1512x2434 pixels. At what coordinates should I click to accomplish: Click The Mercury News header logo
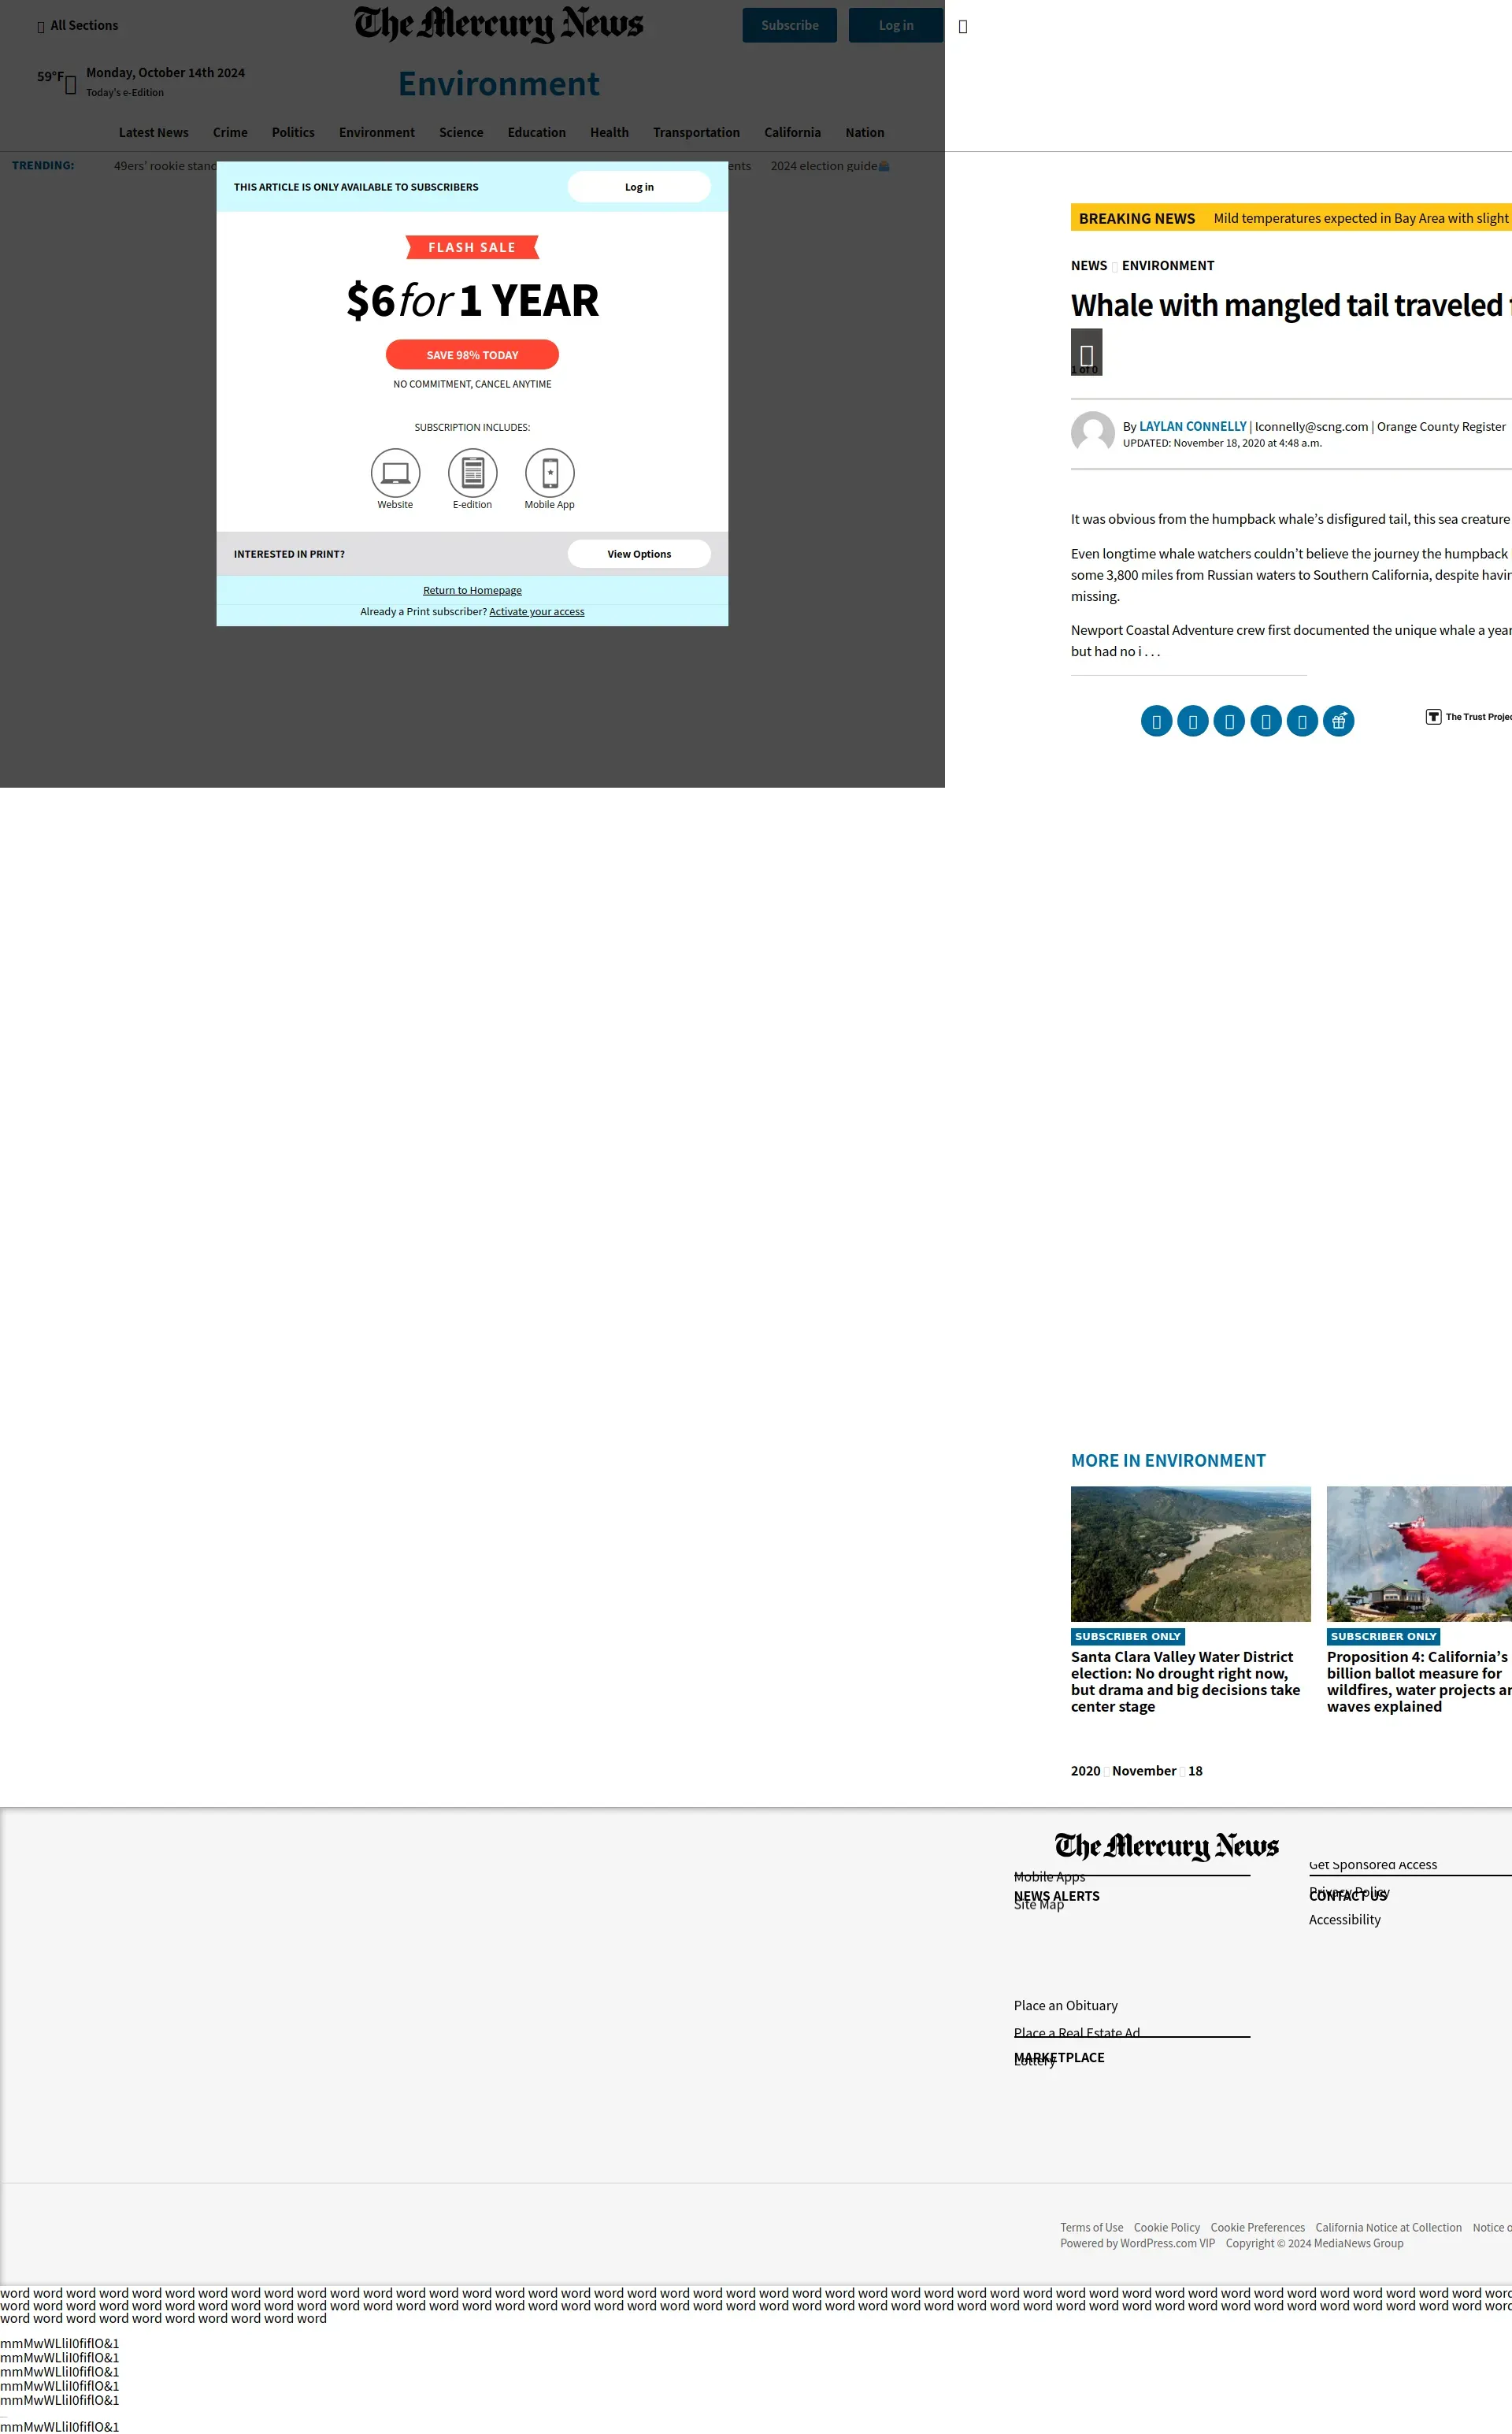coord(498,24)
